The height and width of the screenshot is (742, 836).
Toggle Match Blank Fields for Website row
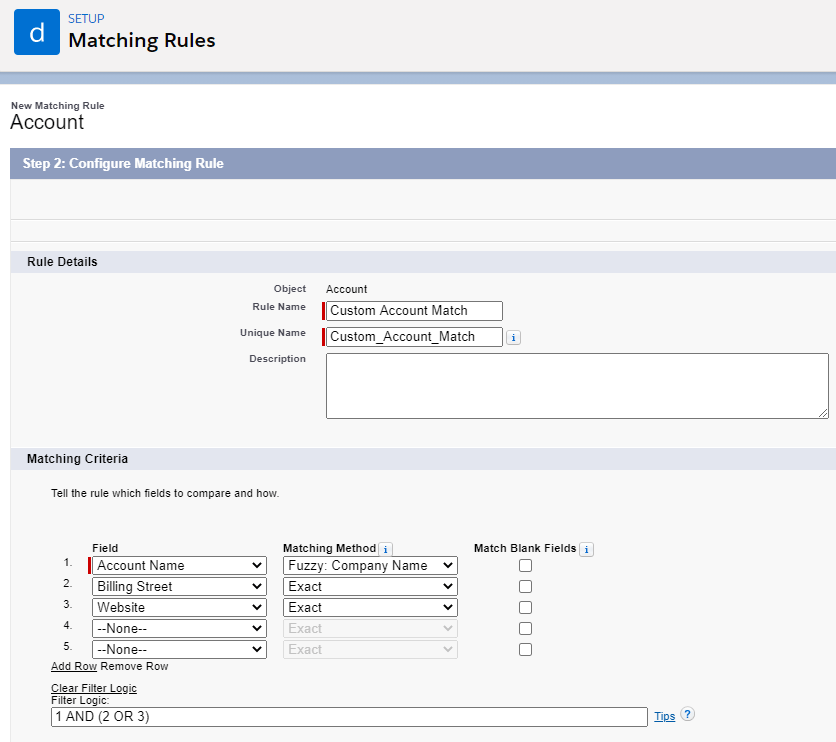[x=525, y=608]
